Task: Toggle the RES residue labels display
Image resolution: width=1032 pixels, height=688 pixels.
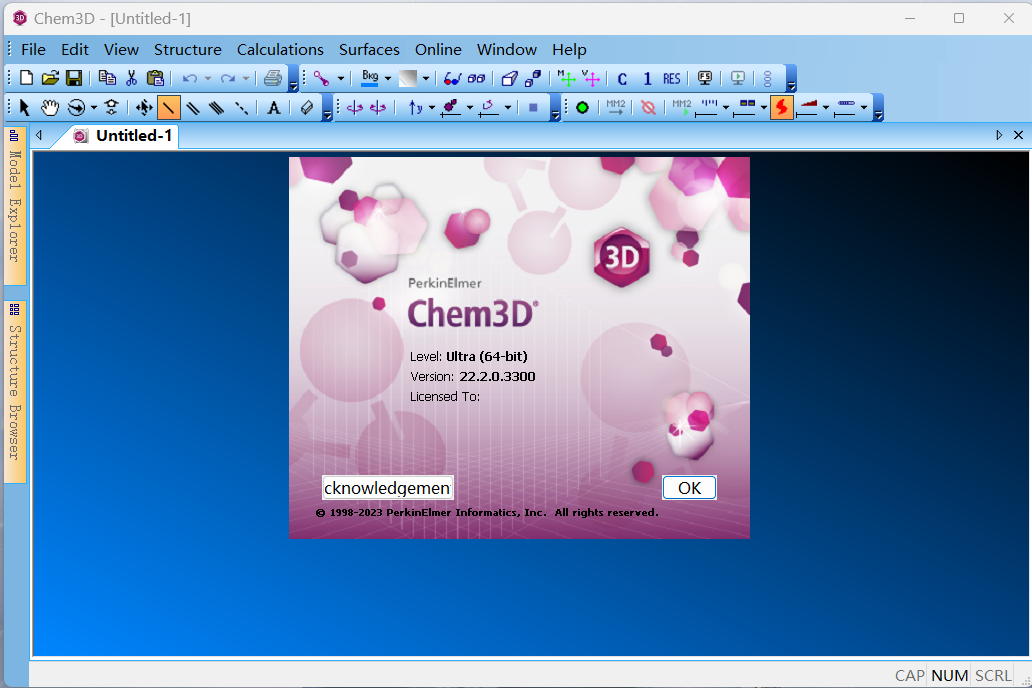Action: click(x=671, y=78)
